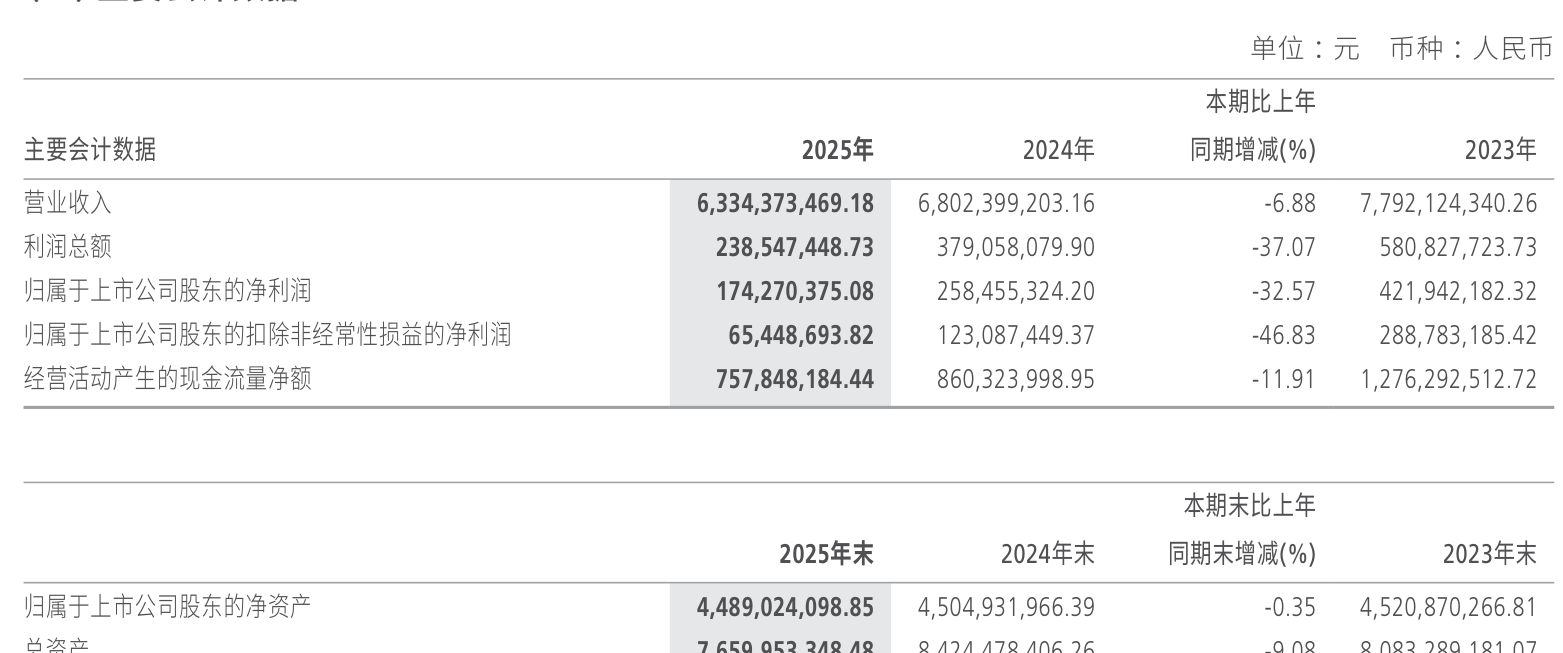Click the 经营活动产生的现金流量净额 row label
Image resolution: width=1563 pixels, height=653 pixels.
tap(168, 379)
